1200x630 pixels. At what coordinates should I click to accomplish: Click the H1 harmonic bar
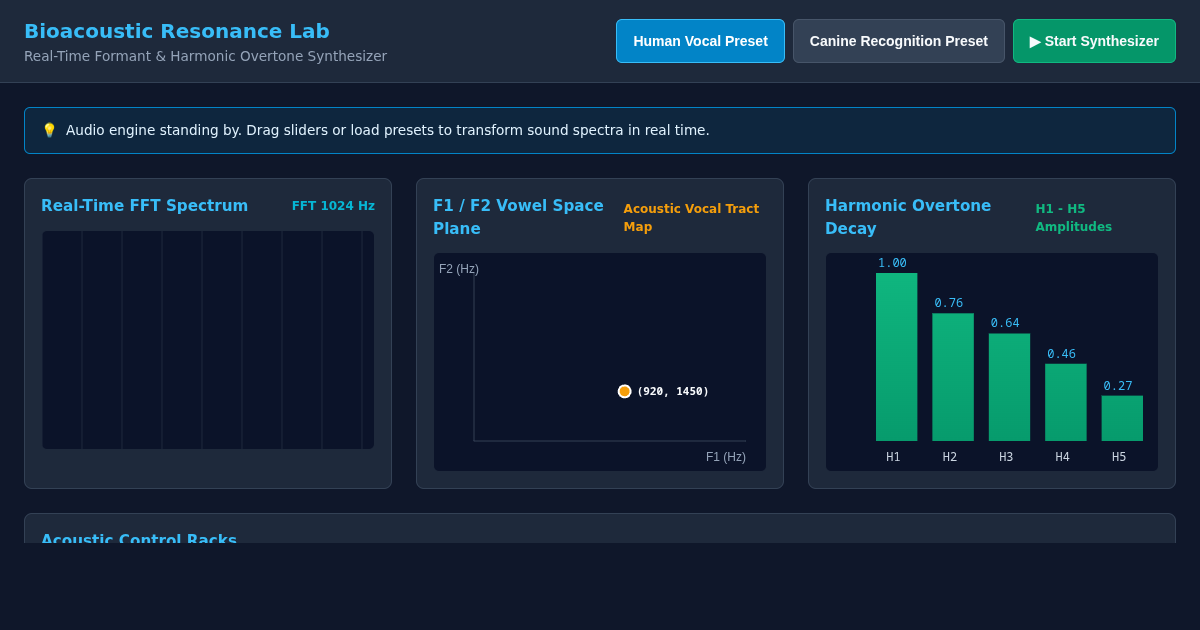point(896,357)
